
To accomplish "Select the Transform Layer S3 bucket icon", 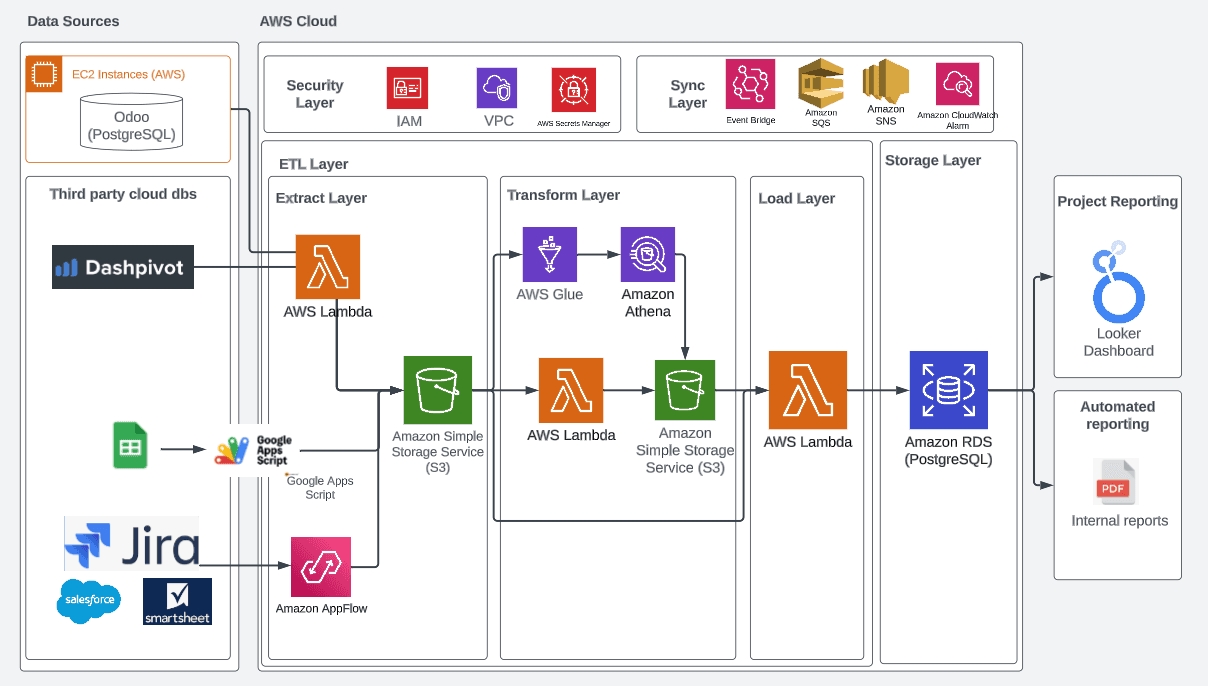I will pos(685,390).
